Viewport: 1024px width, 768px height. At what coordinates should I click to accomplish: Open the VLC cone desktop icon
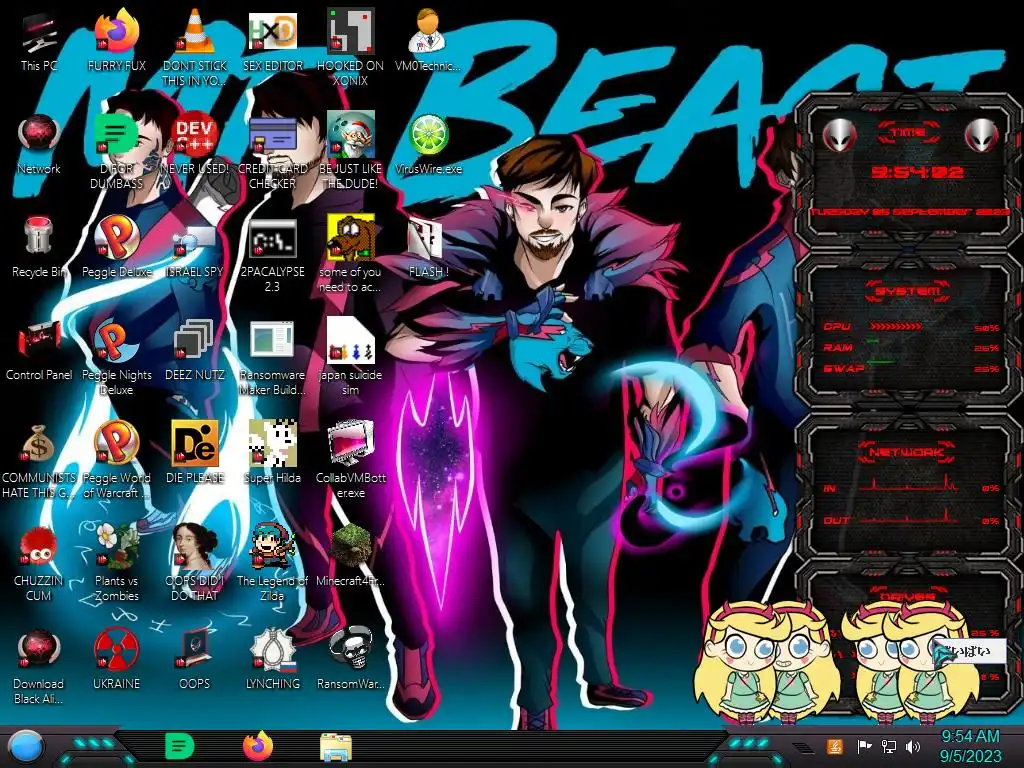195,33
